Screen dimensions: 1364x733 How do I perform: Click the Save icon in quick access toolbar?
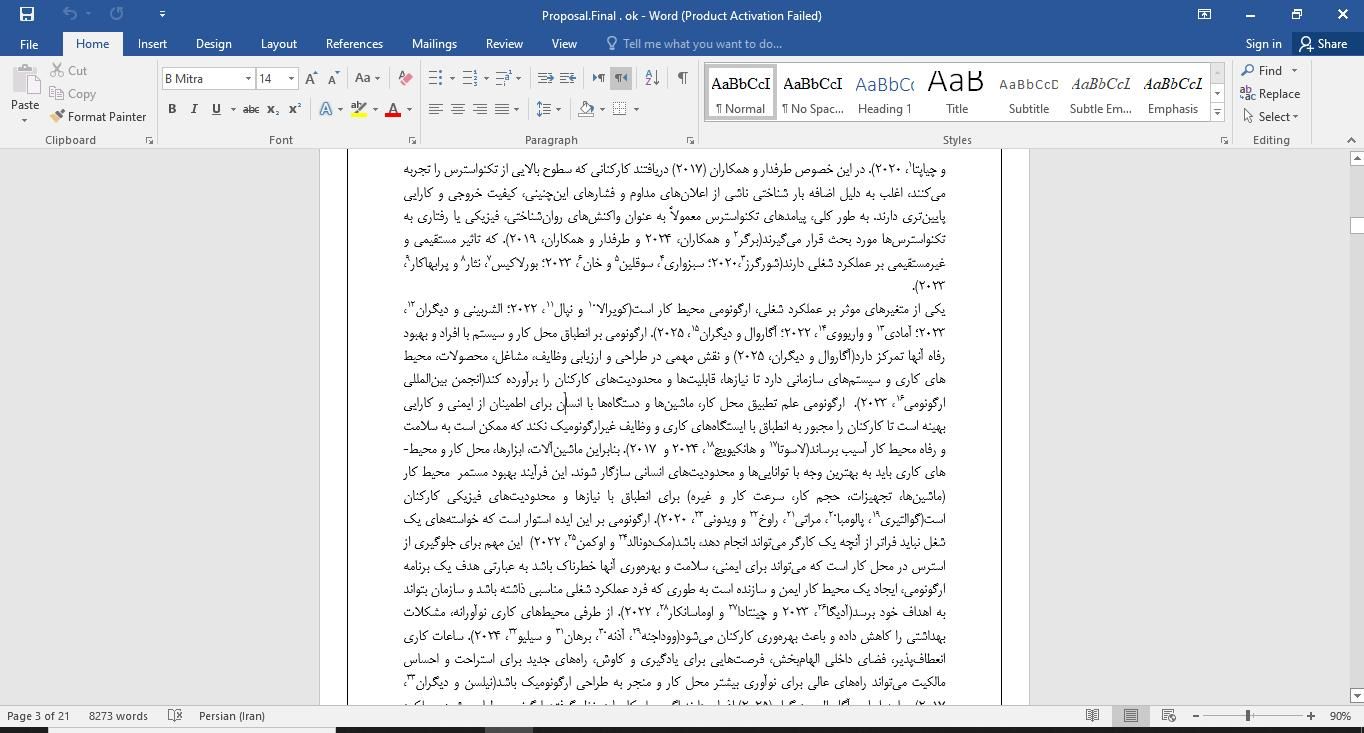[27, 14]
